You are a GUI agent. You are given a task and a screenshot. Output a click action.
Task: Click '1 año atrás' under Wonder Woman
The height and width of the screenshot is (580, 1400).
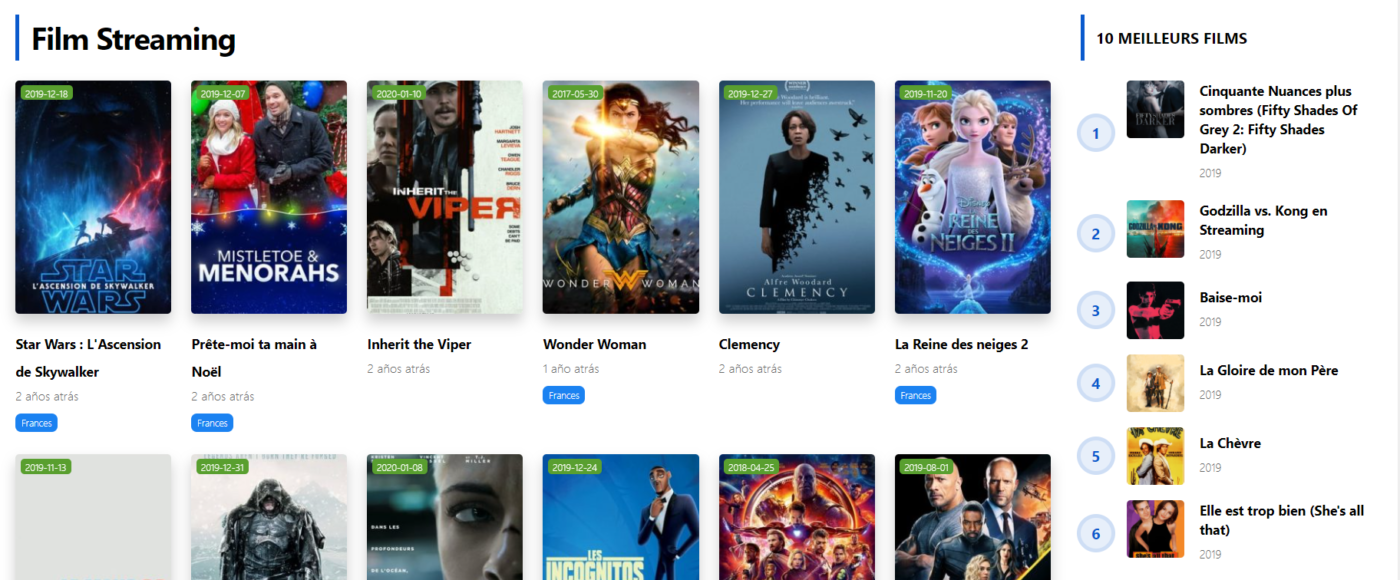pos(571,369)
